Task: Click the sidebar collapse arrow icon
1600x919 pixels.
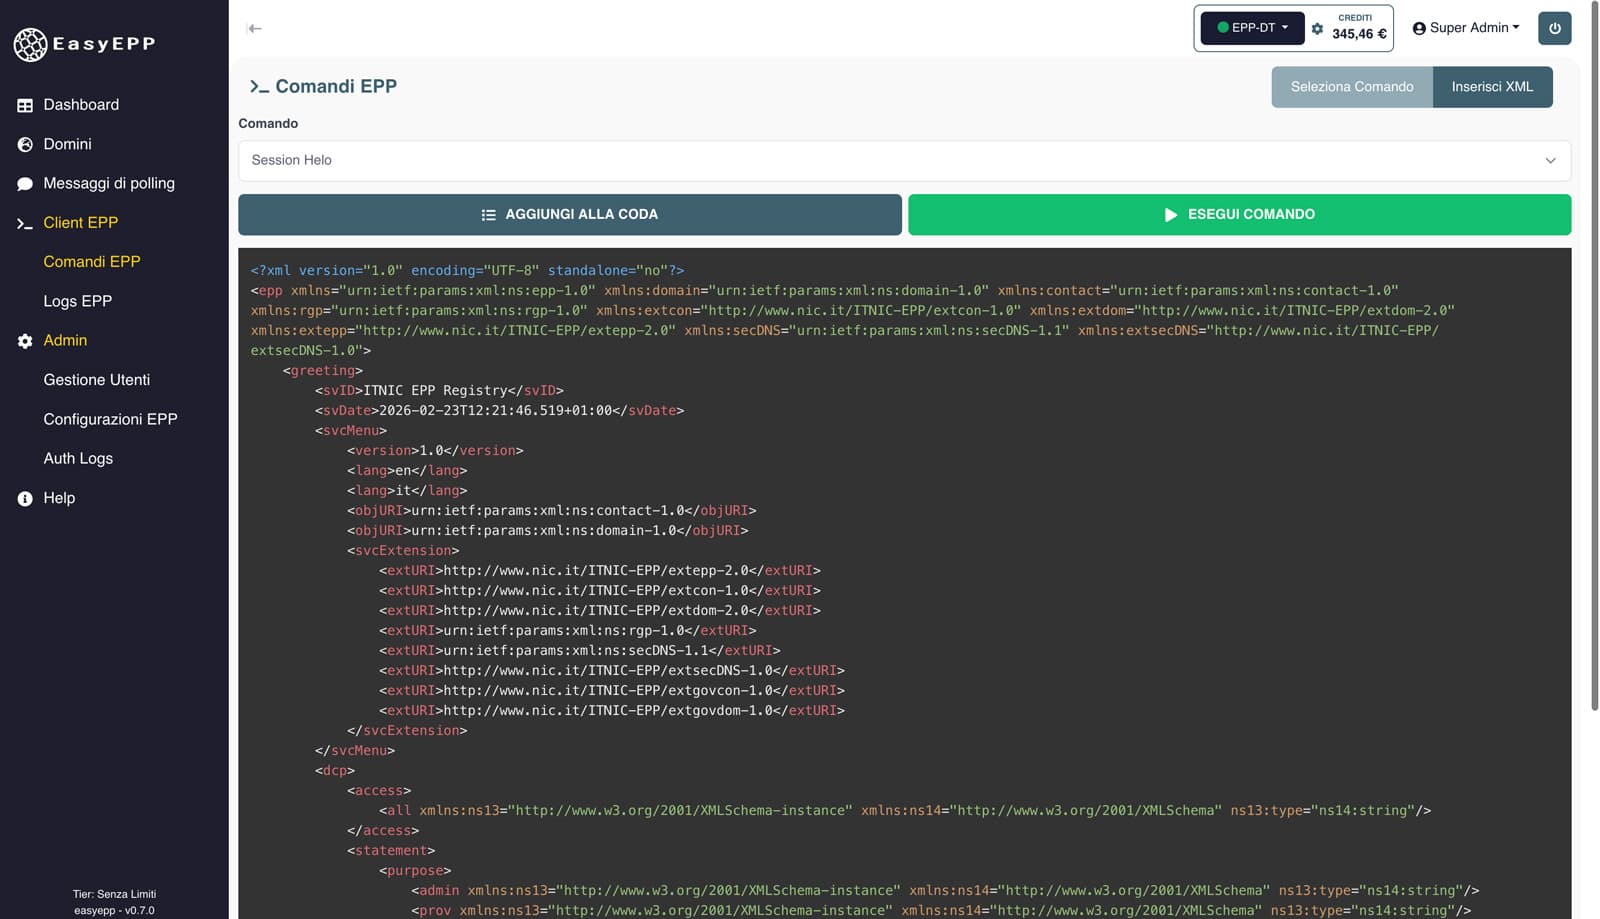Action: click(254, 29)
